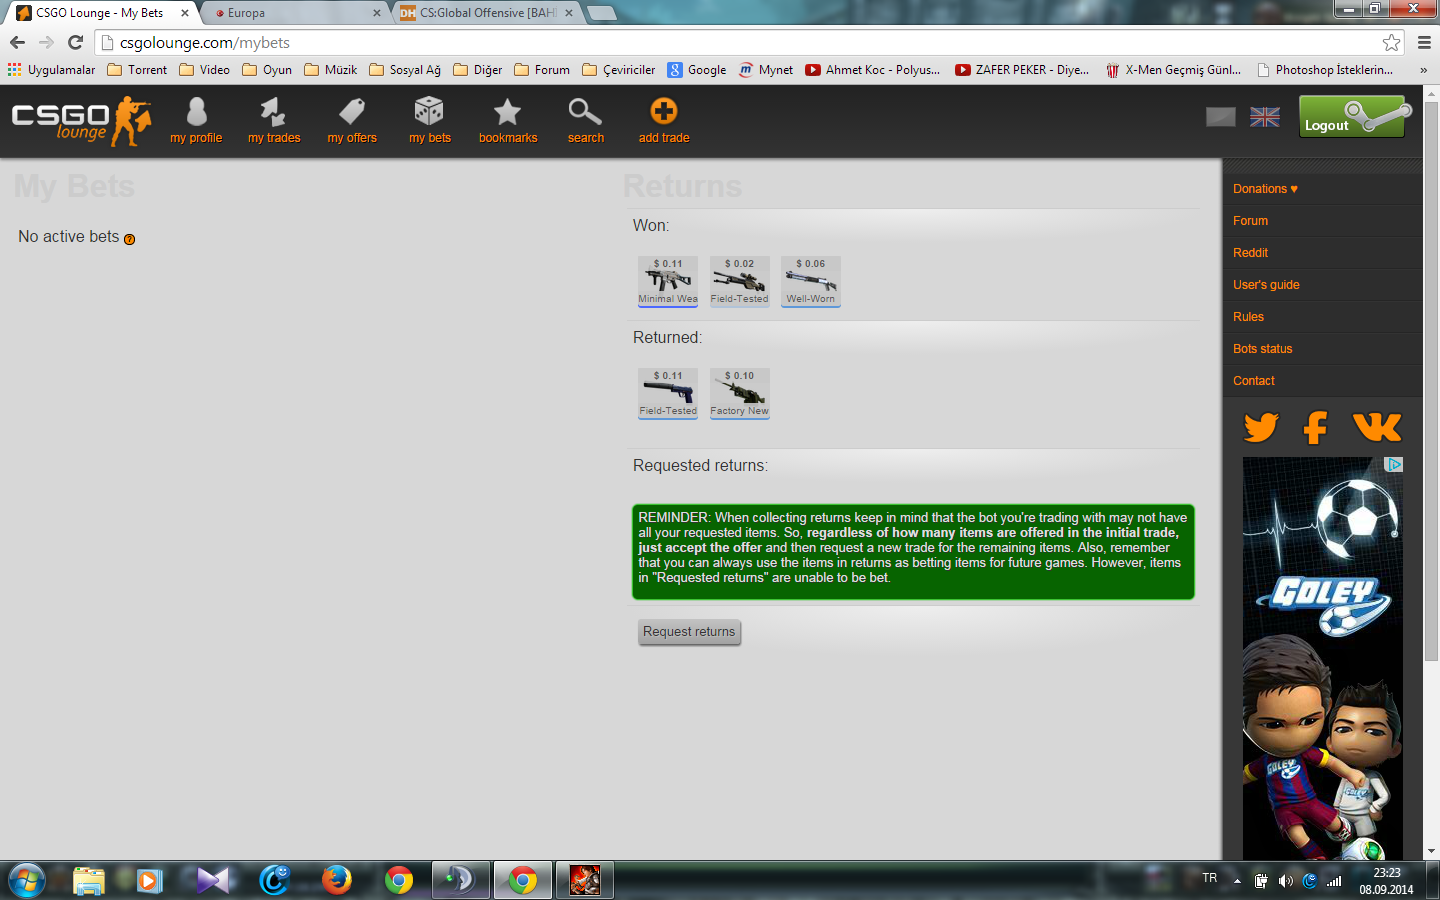Open the Müzik bookmarks folder
This screenshot has width=1440, height=900.
(330, 70)
